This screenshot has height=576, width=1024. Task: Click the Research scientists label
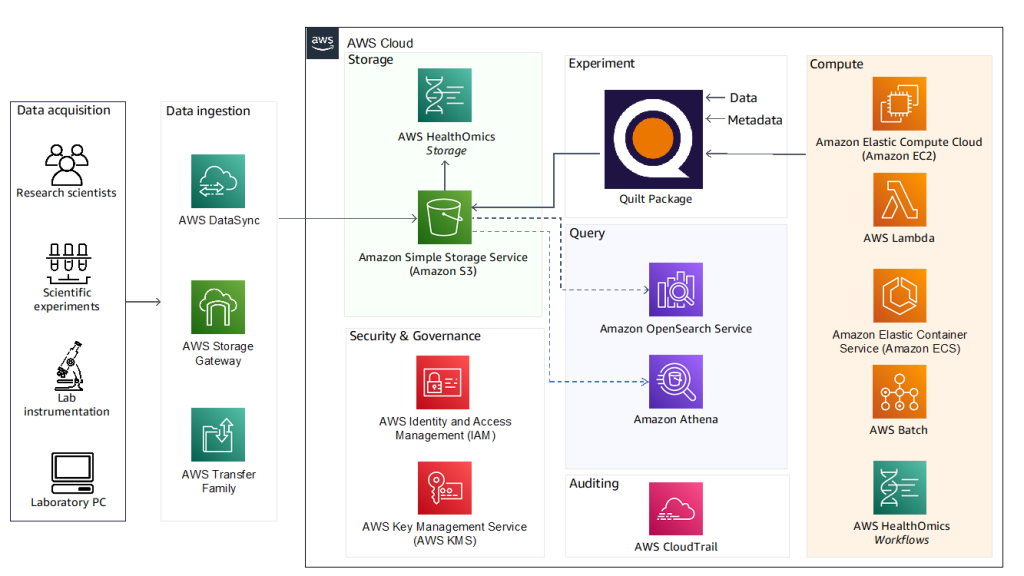click(x=66, y=193)
